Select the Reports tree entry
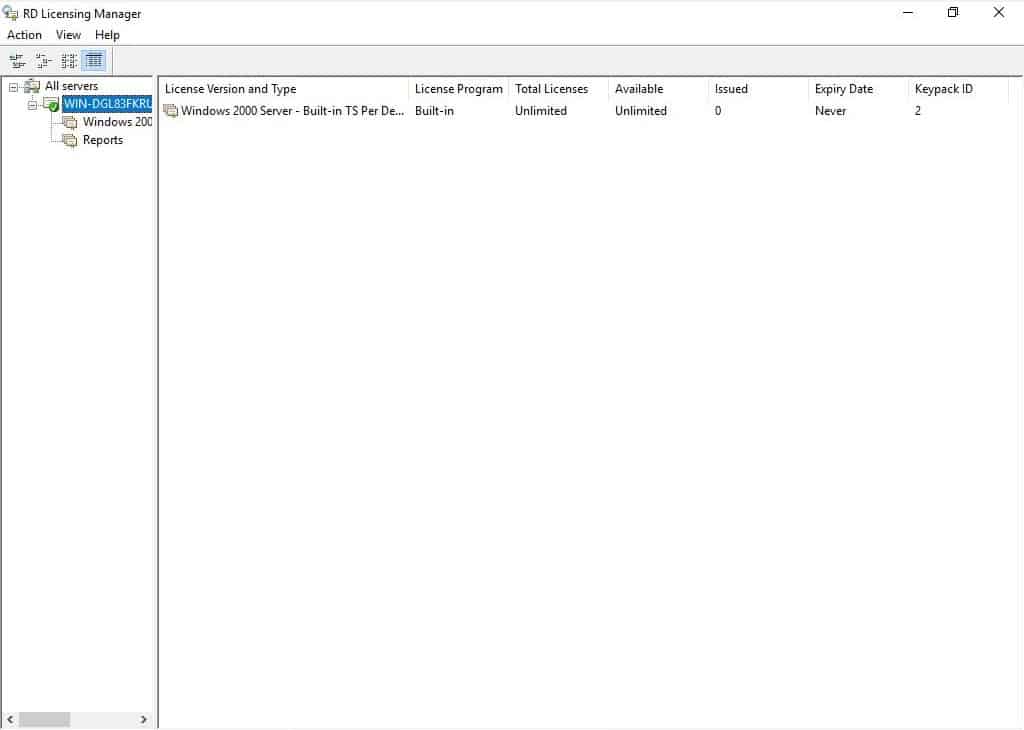 point(103,140)
